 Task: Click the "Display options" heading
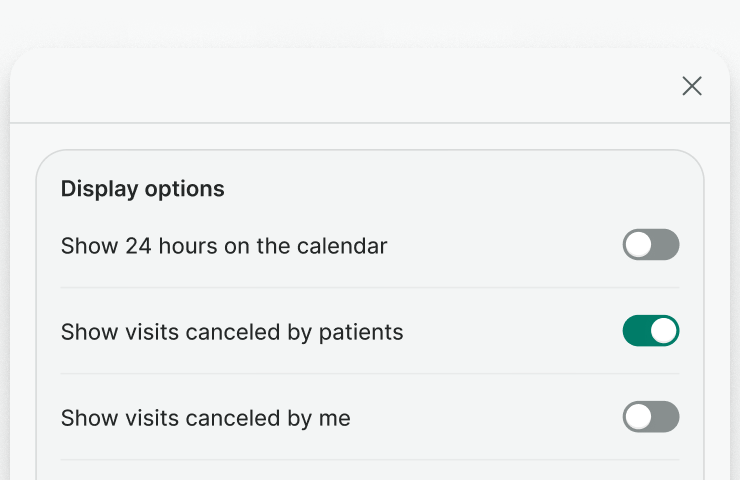(143, 188)
